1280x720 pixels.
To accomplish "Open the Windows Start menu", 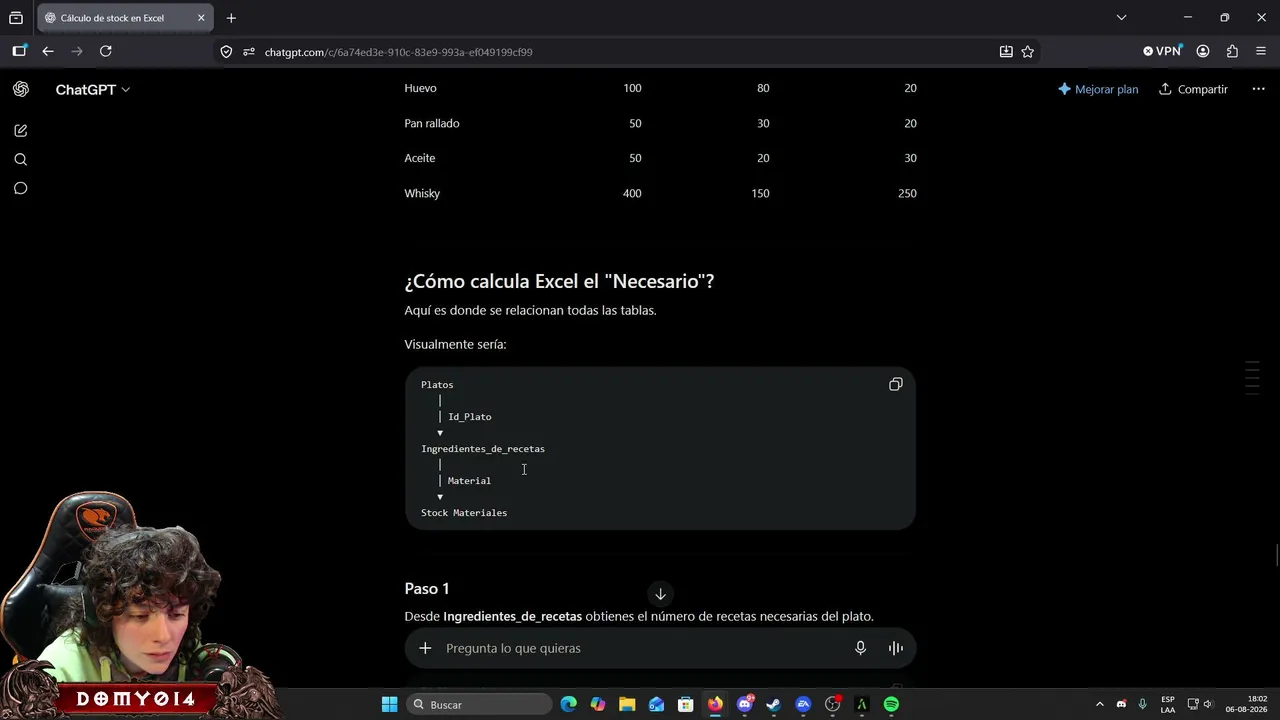I will 390,705.
